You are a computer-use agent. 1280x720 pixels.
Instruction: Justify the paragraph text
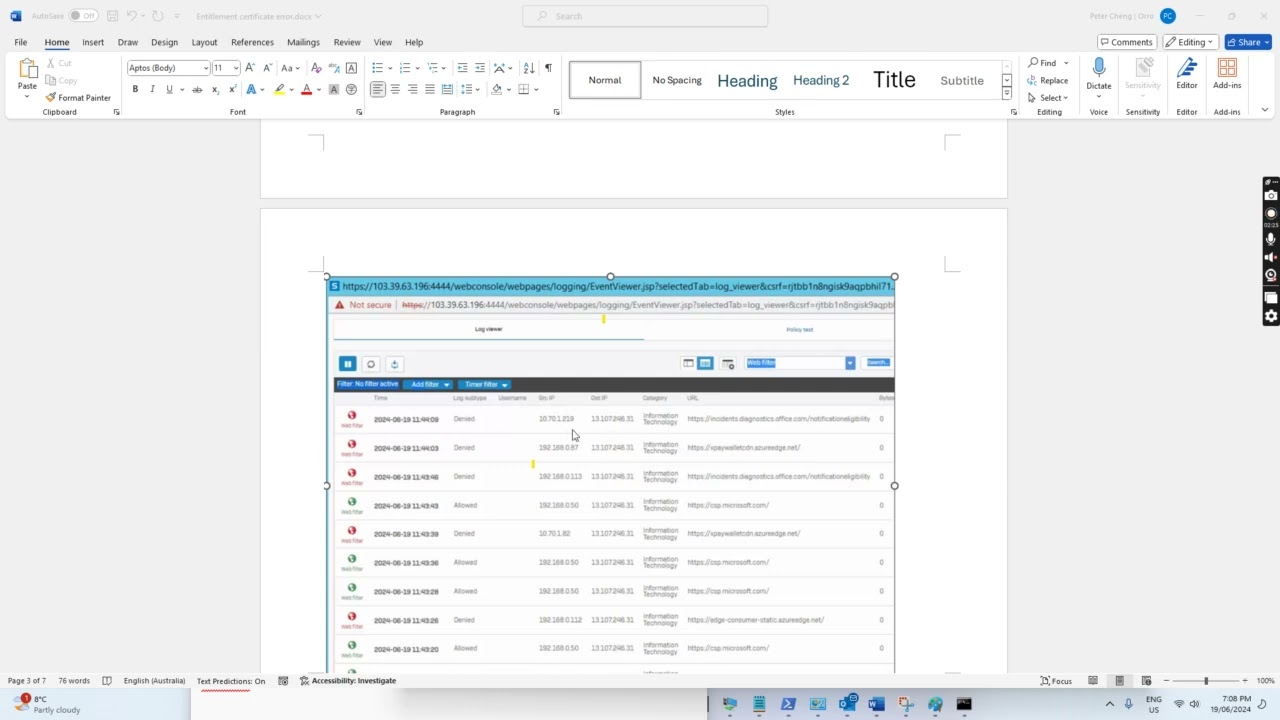430,89
